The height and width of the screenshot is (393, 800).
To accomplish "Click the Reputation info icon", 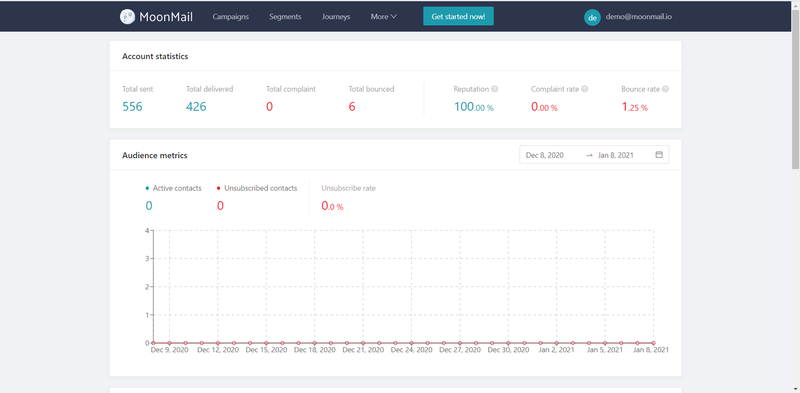I will click(x=494, y=89).
